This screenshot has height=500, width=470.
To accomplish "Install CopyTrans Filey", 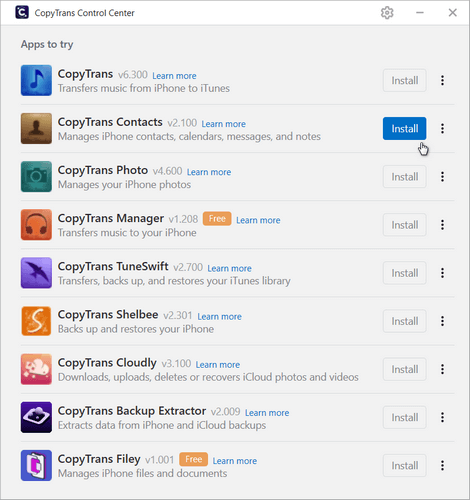I will 404,465.
